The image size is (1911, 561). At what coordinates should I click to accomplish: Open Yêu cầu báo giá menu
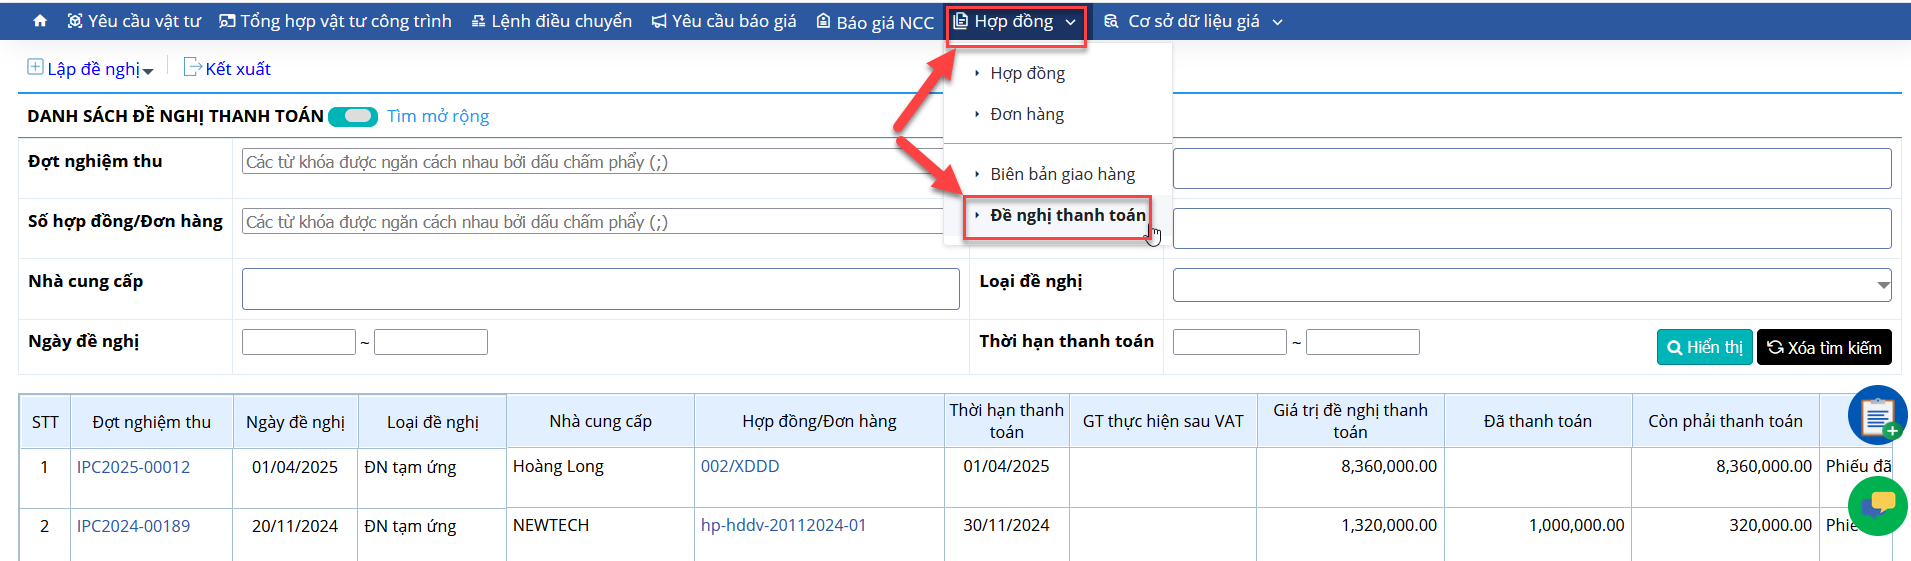[724, 21]
